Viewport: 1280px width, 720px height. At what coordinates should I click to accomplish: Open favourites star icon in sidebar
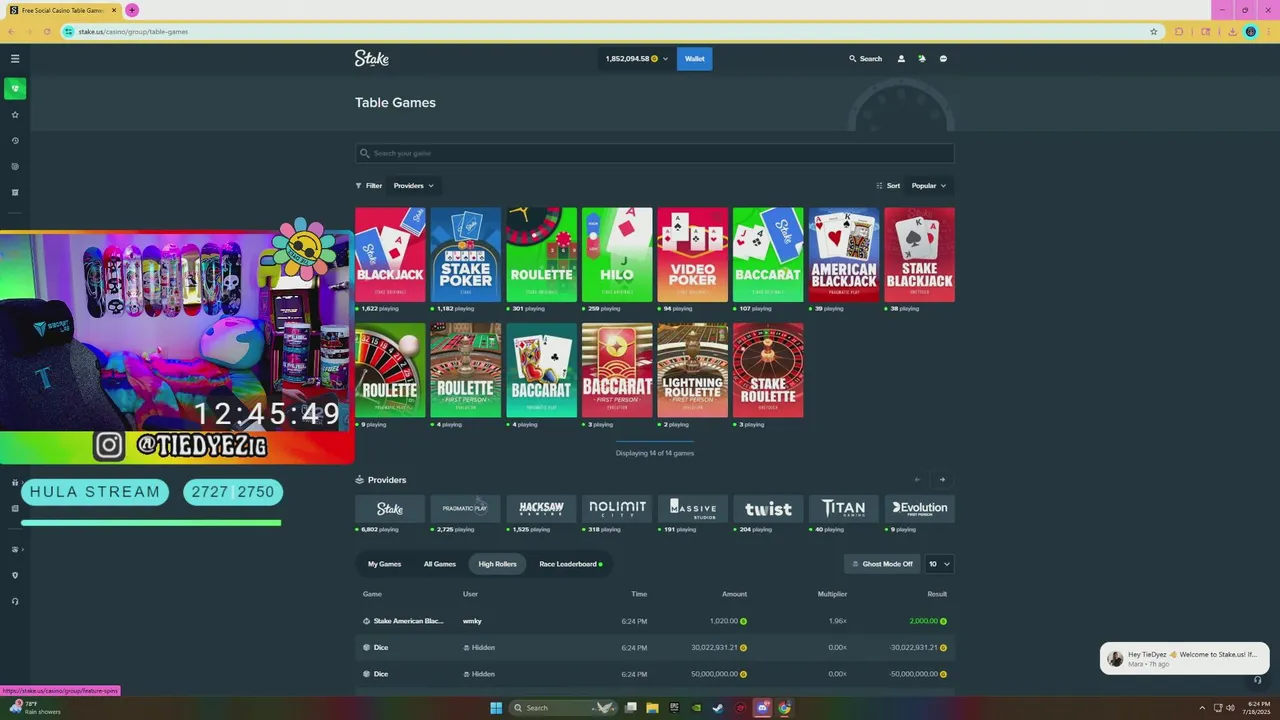[15, 115]
